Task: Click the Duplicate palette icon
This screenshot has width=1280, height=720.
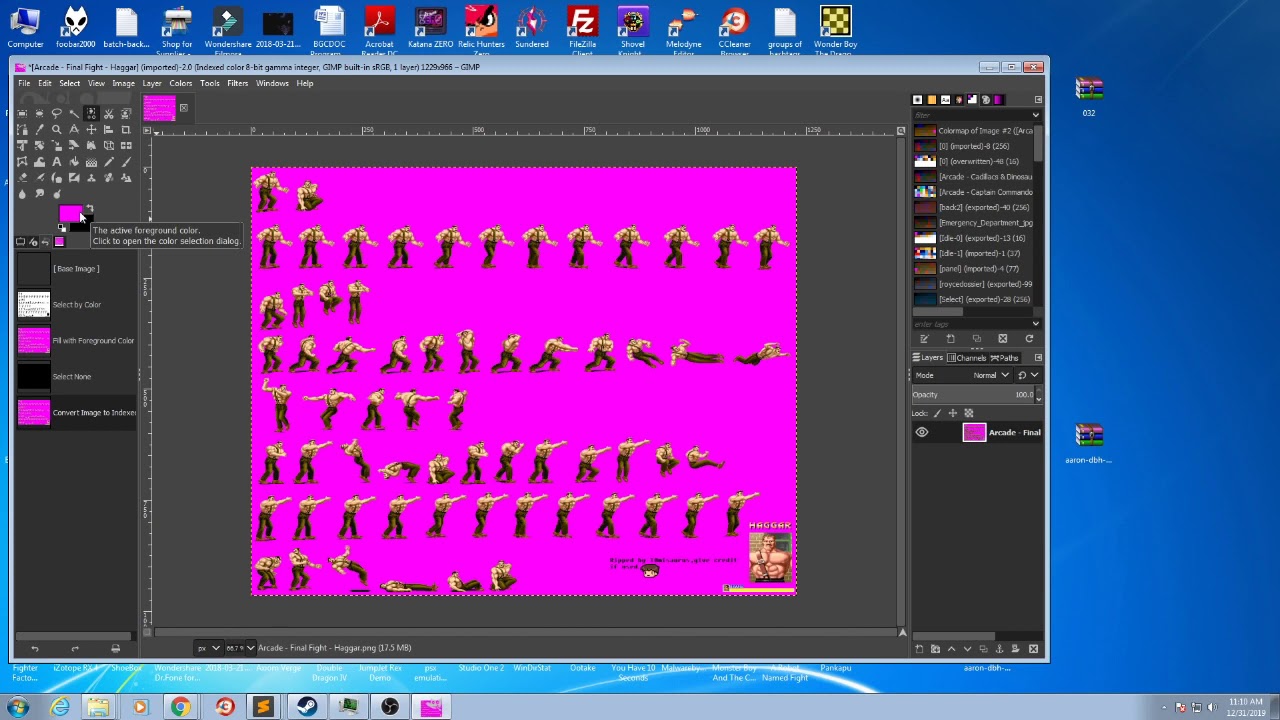Action: click(977, 338)
